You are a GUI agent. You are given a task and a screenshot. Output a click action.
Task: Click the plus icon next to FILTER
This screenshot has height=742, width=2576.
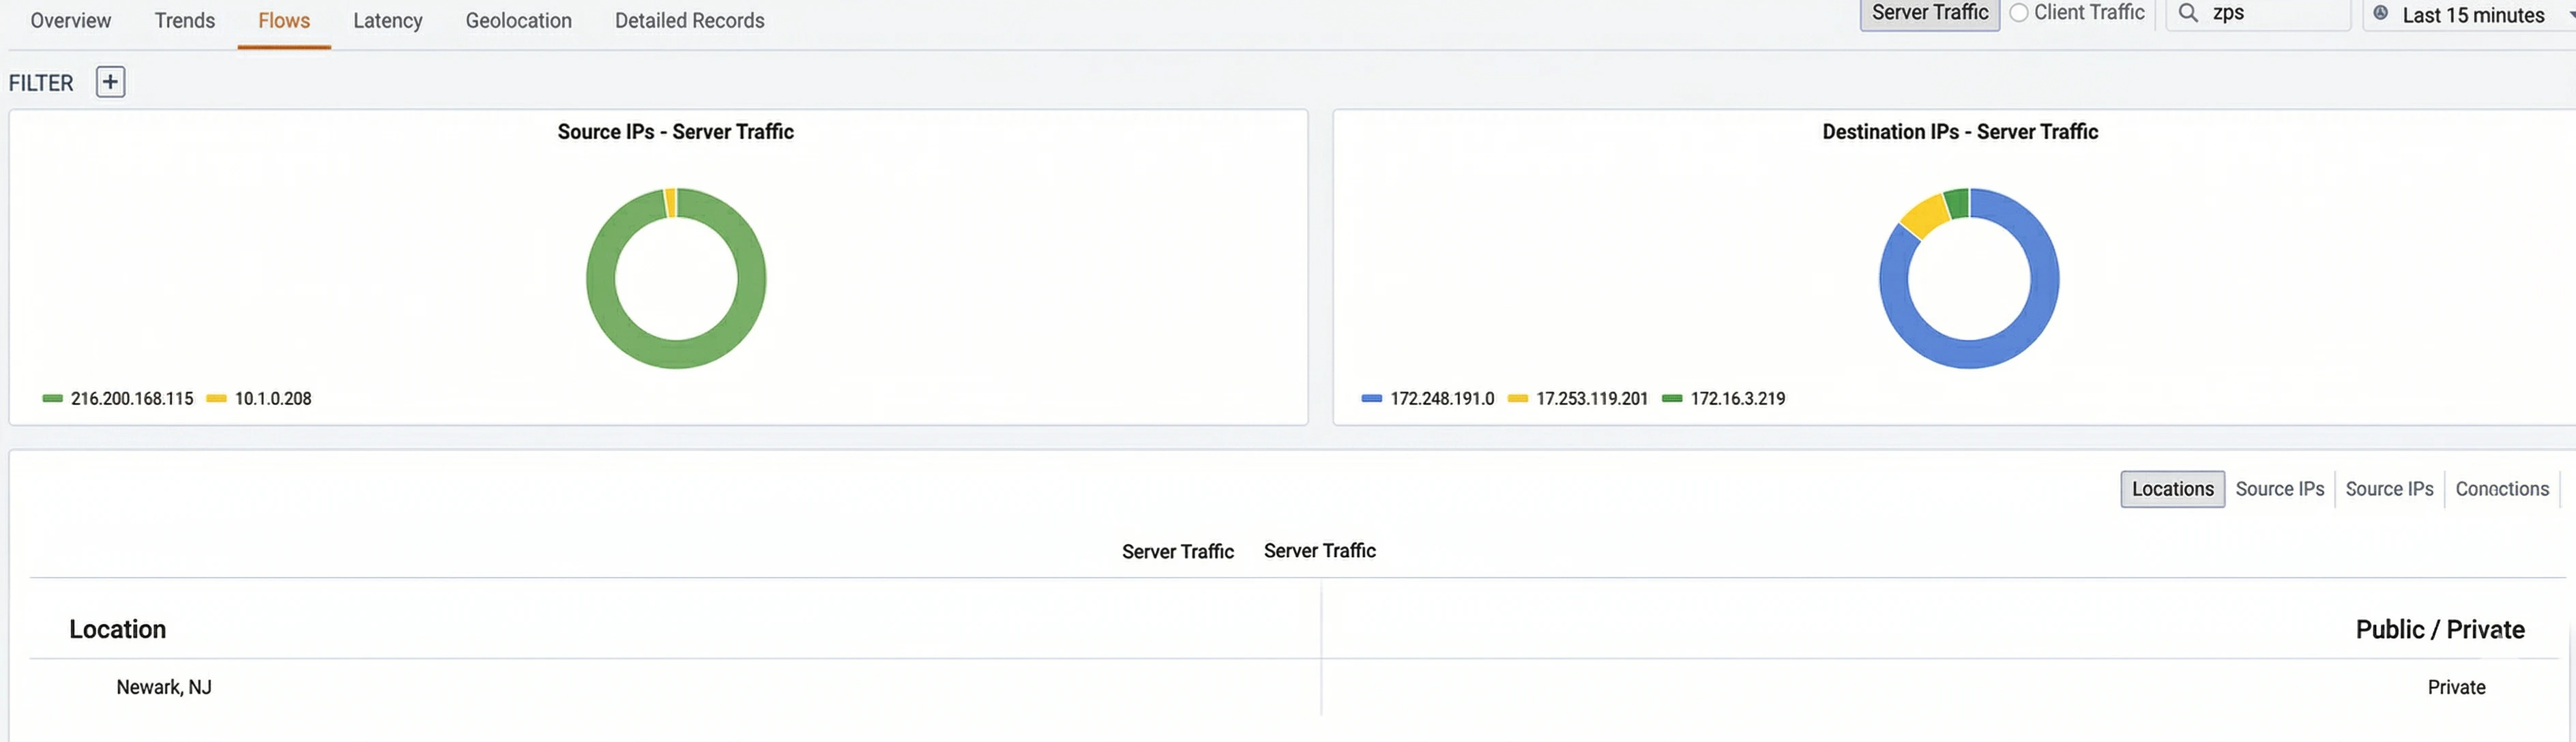point(109,81)
